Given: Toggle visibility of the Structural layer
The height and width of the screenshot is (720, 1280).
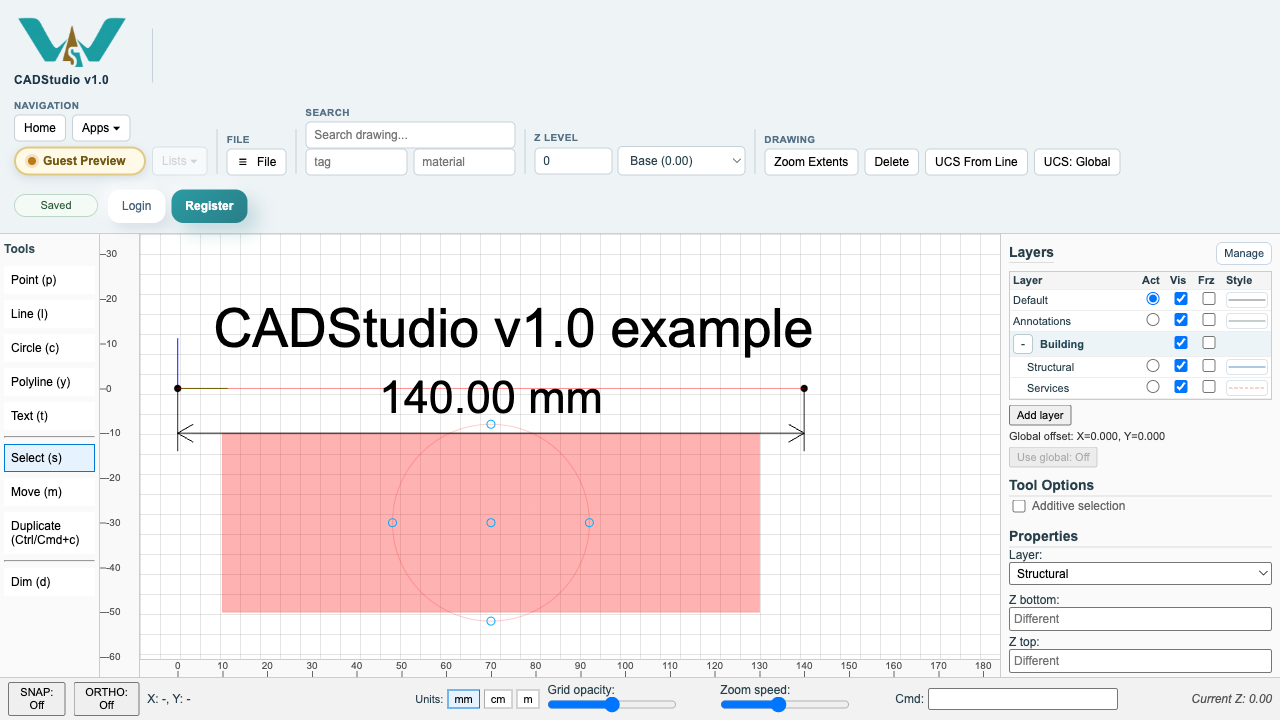Looking at the screenshot, I should pos(1181,366).
